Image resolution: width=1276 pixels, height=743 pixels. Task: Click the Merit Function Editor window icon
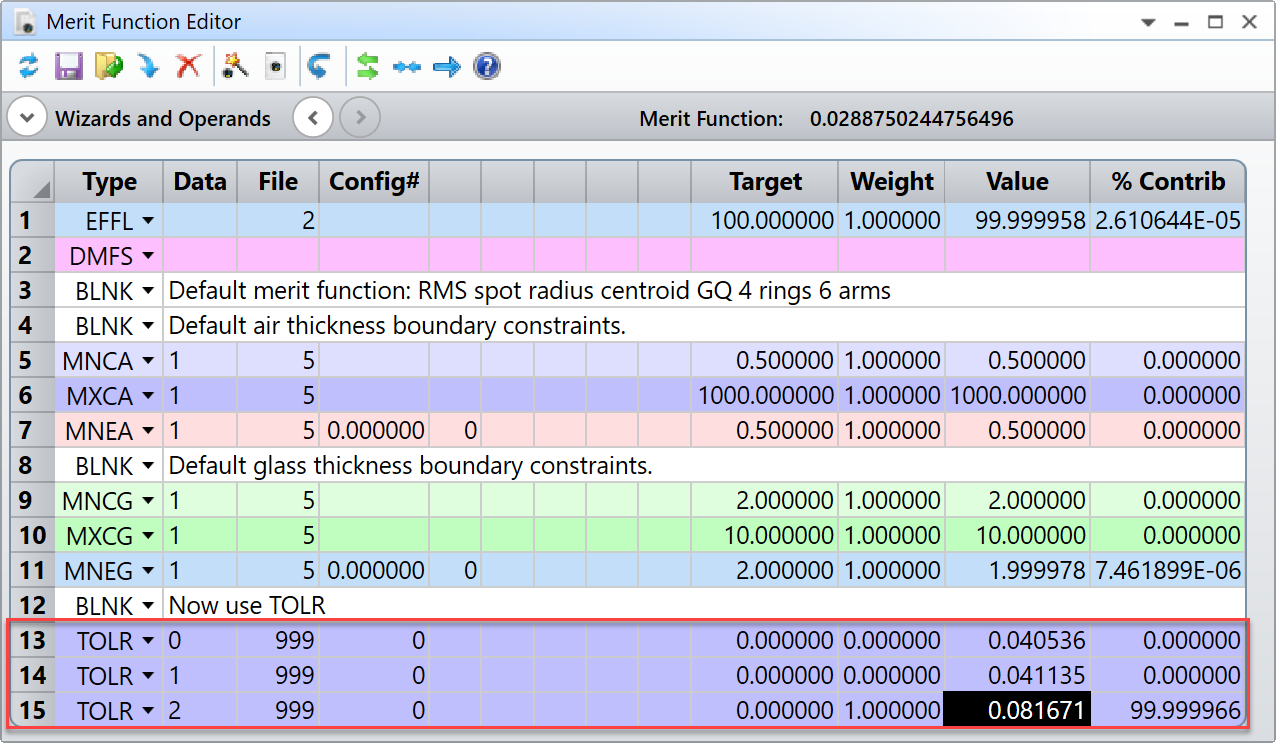pyautogui.click(x=26, y=21)
